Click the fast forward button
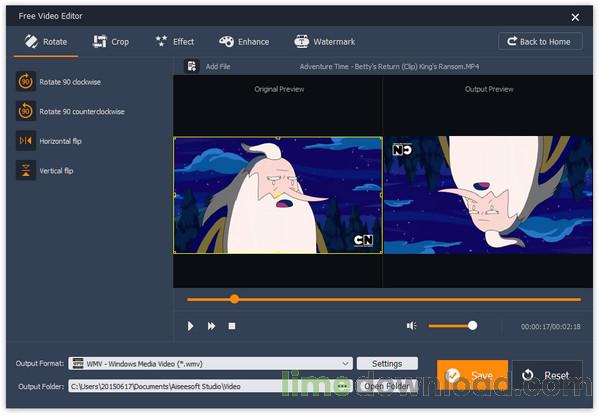This screenshot has width=599, height=415. 211,326
